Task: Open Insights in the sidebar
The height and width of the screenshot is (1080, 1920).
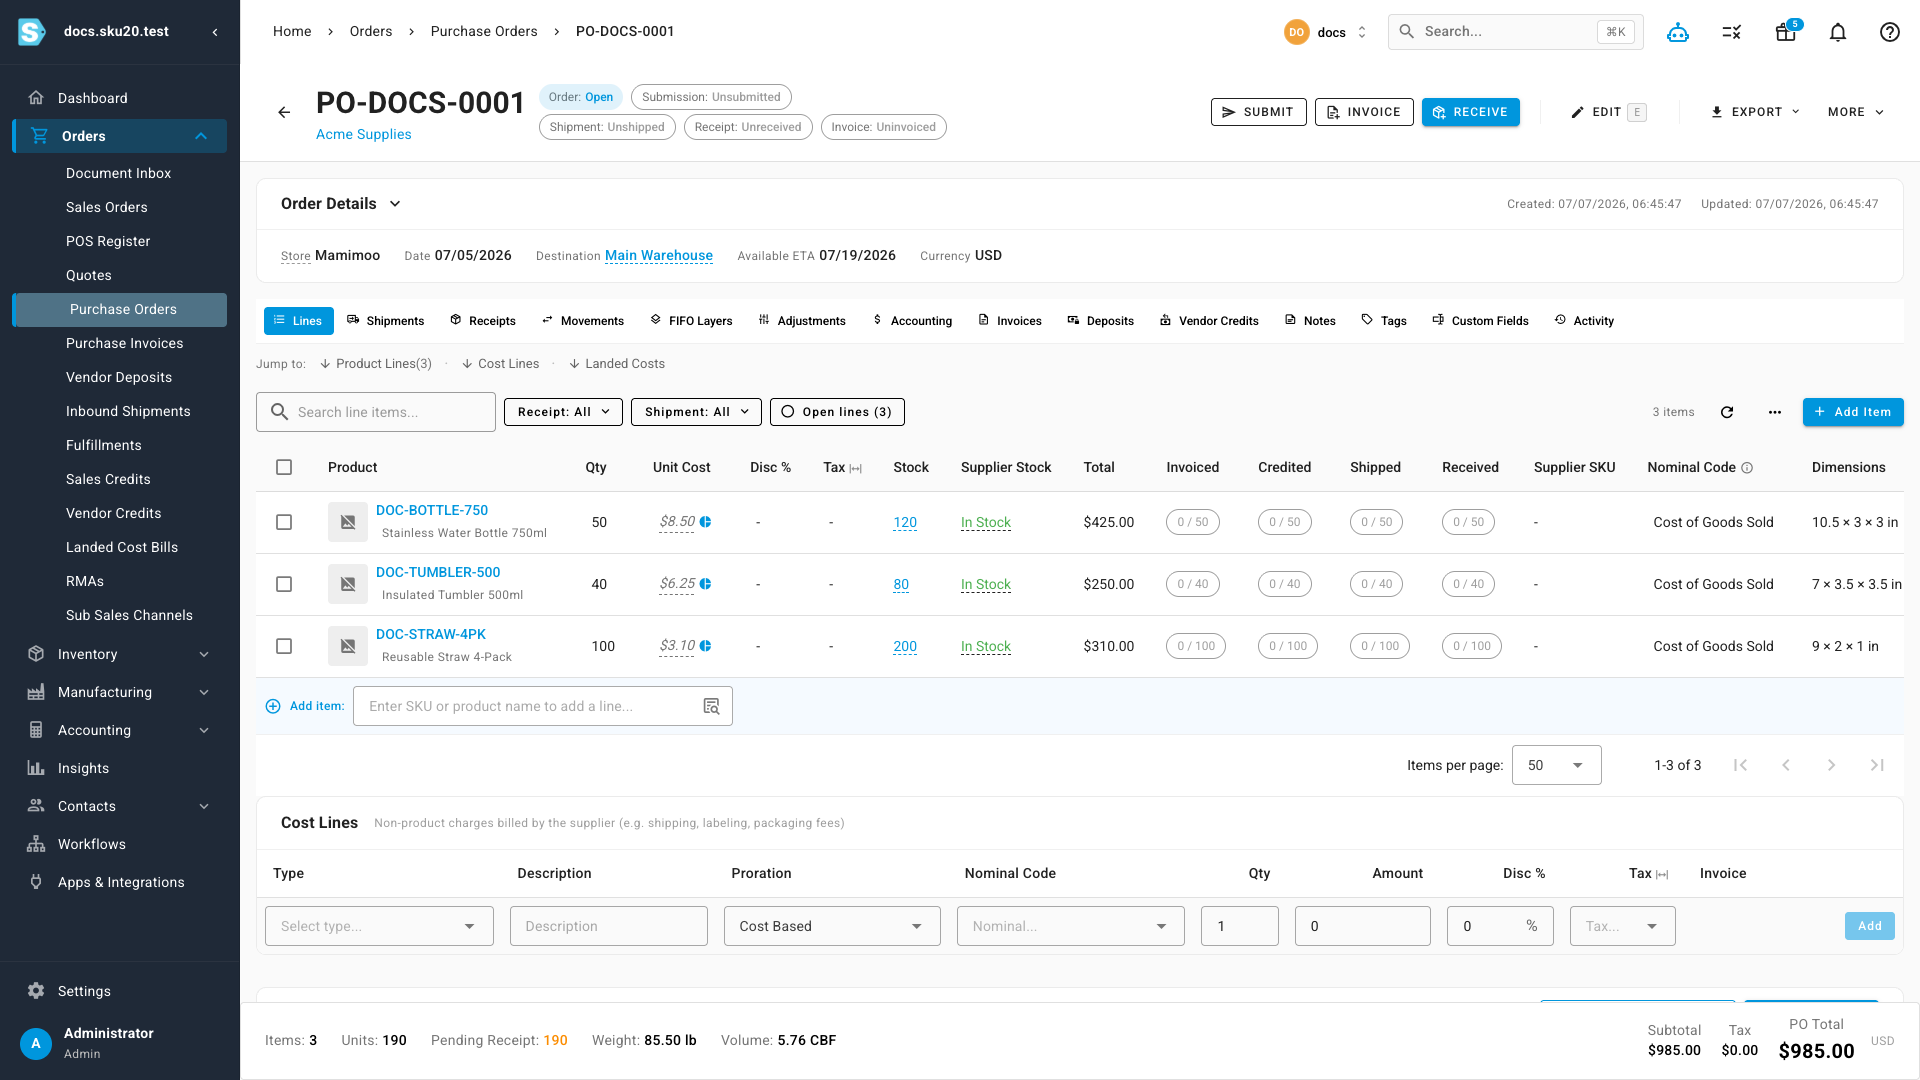Action: 120,768
